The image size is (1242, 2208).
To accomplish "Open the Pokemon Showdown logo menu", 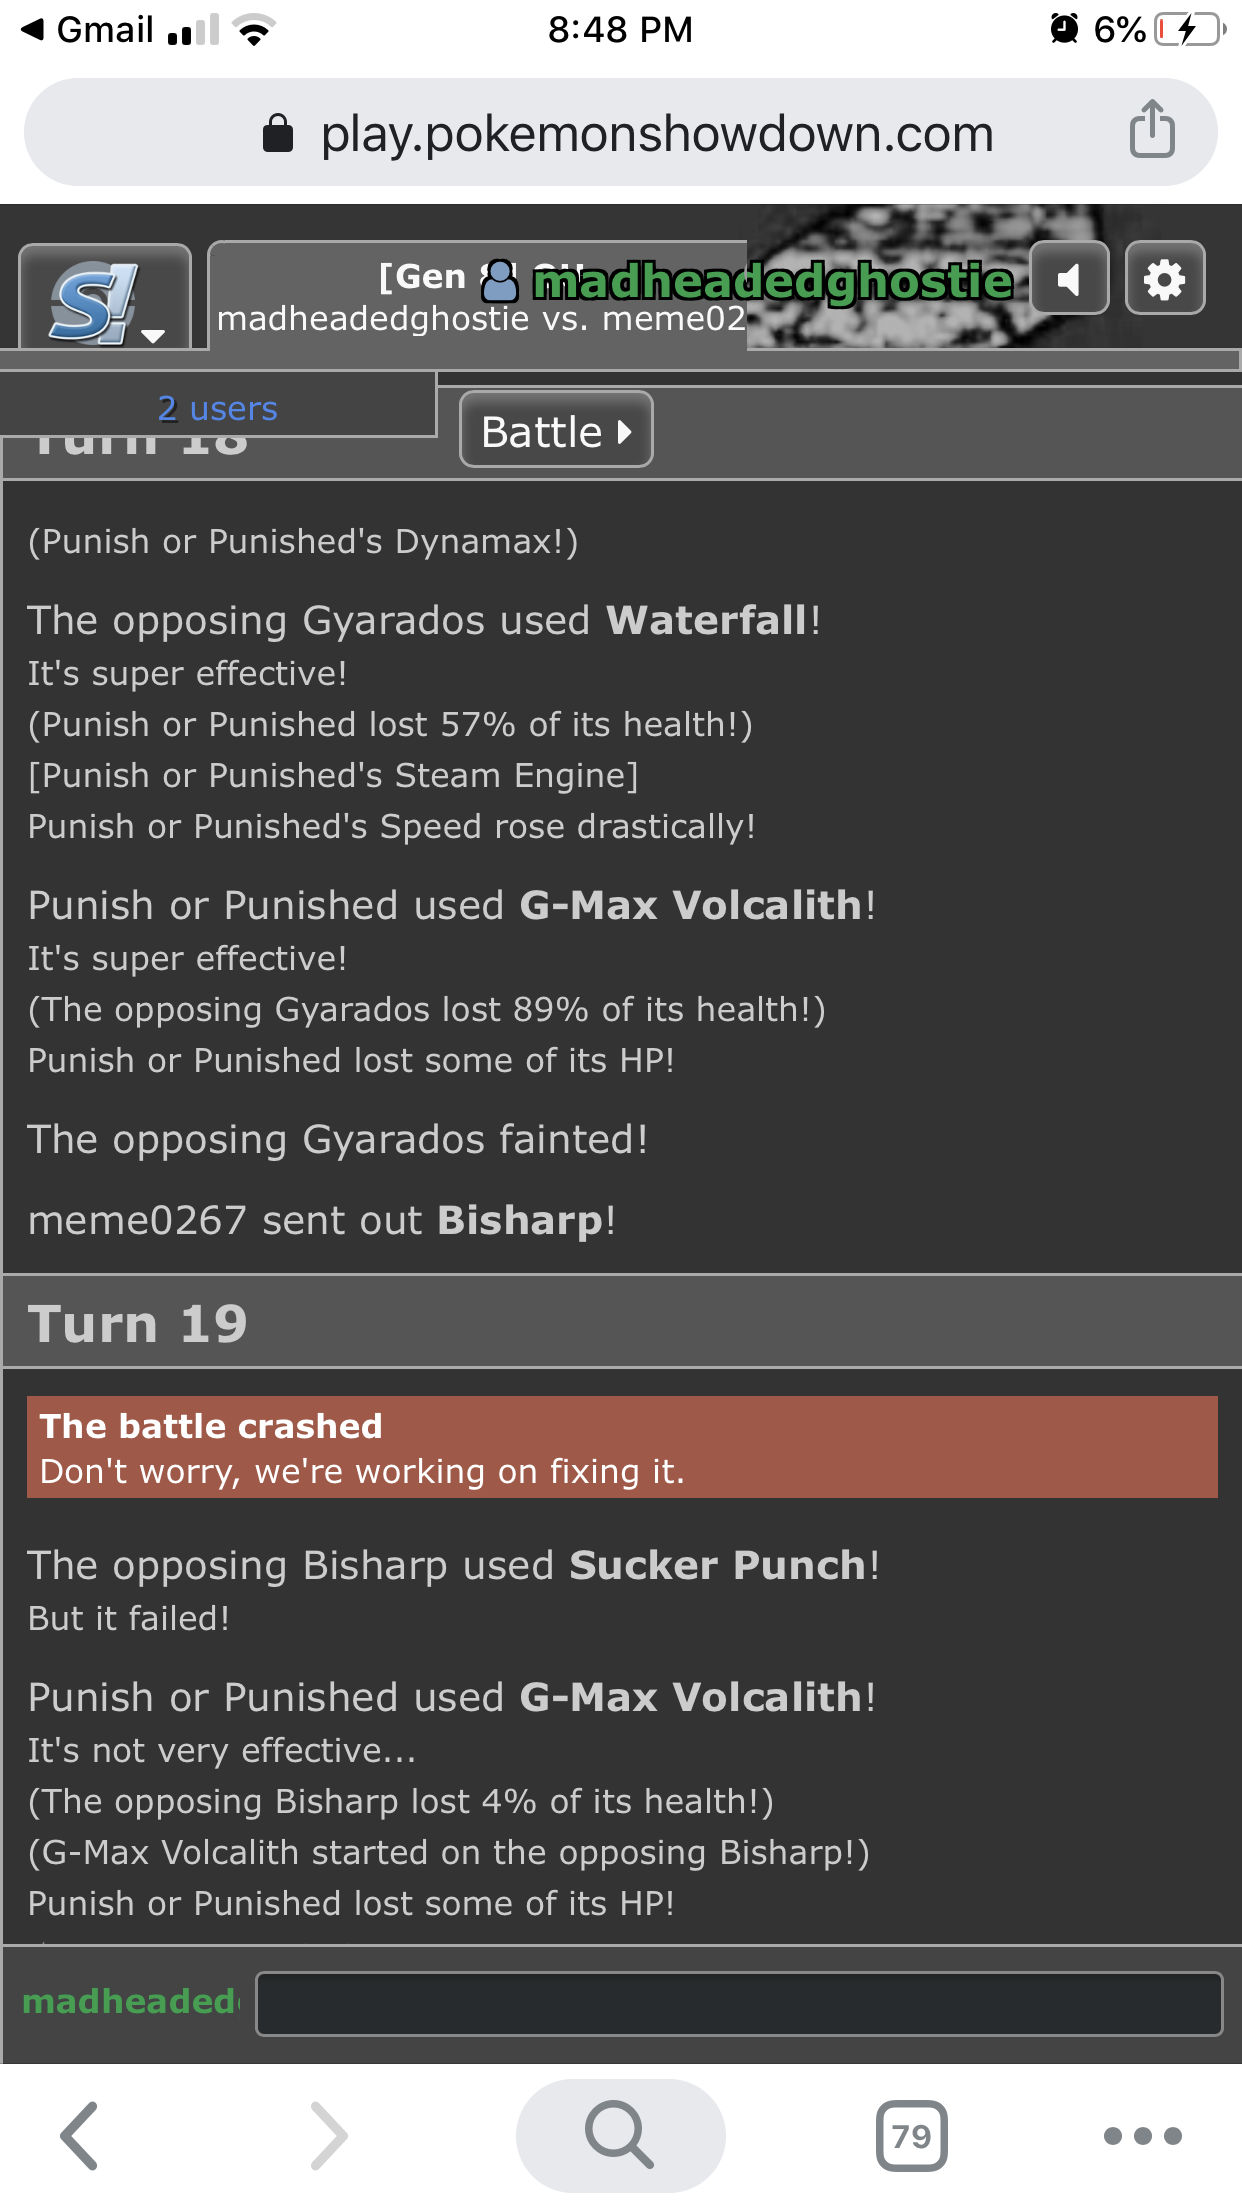I will (x=105, y=298).
